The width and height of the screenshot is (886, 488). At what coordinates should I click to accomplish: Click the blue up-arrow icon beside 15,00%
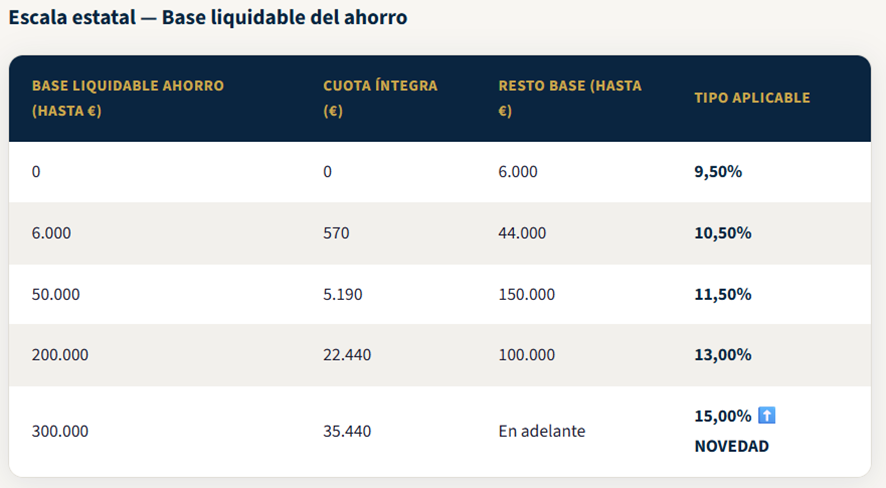[x=767, y=415]
